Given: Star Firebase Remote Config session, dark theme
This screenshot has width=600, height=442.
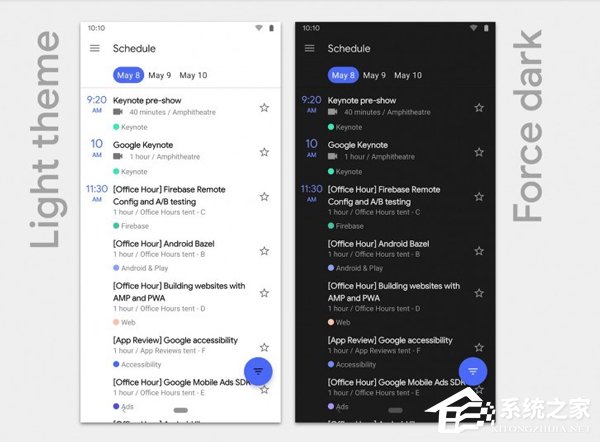Looking at the screenshot, I should pos(479,196).
